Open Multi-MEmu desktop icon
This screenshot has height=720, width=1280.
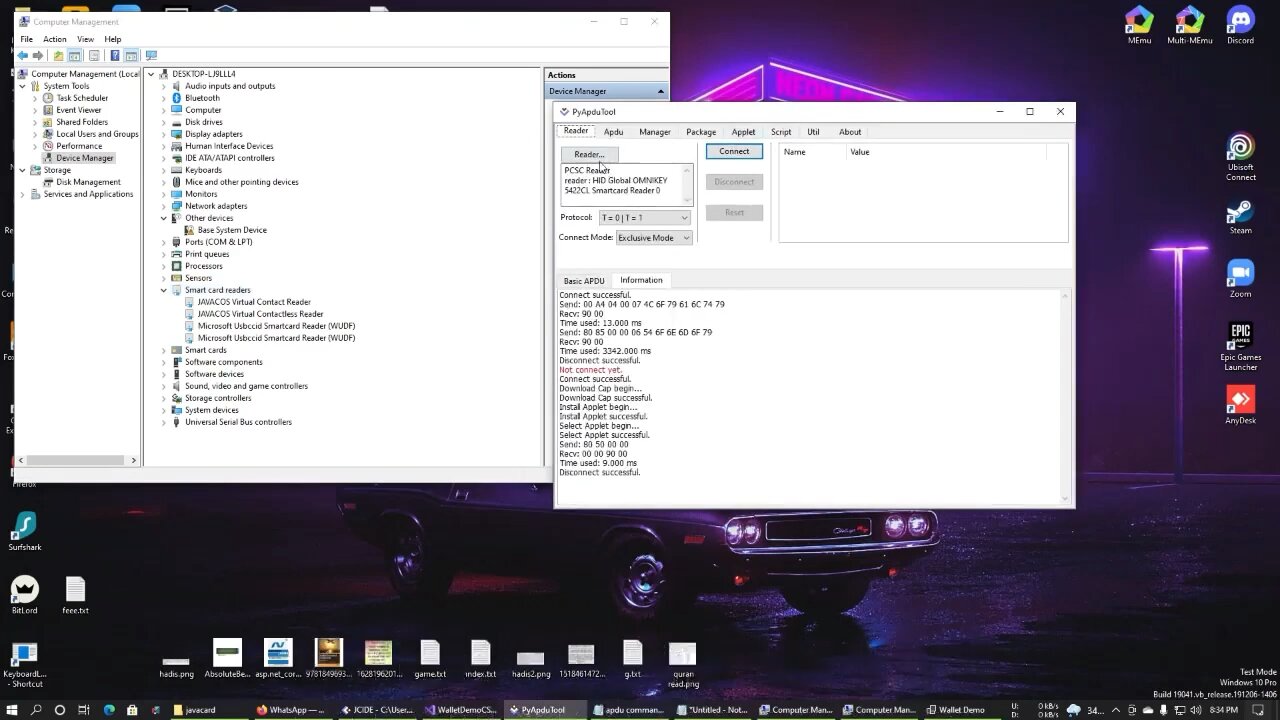pyautogui.click(x=1189, y=25)
